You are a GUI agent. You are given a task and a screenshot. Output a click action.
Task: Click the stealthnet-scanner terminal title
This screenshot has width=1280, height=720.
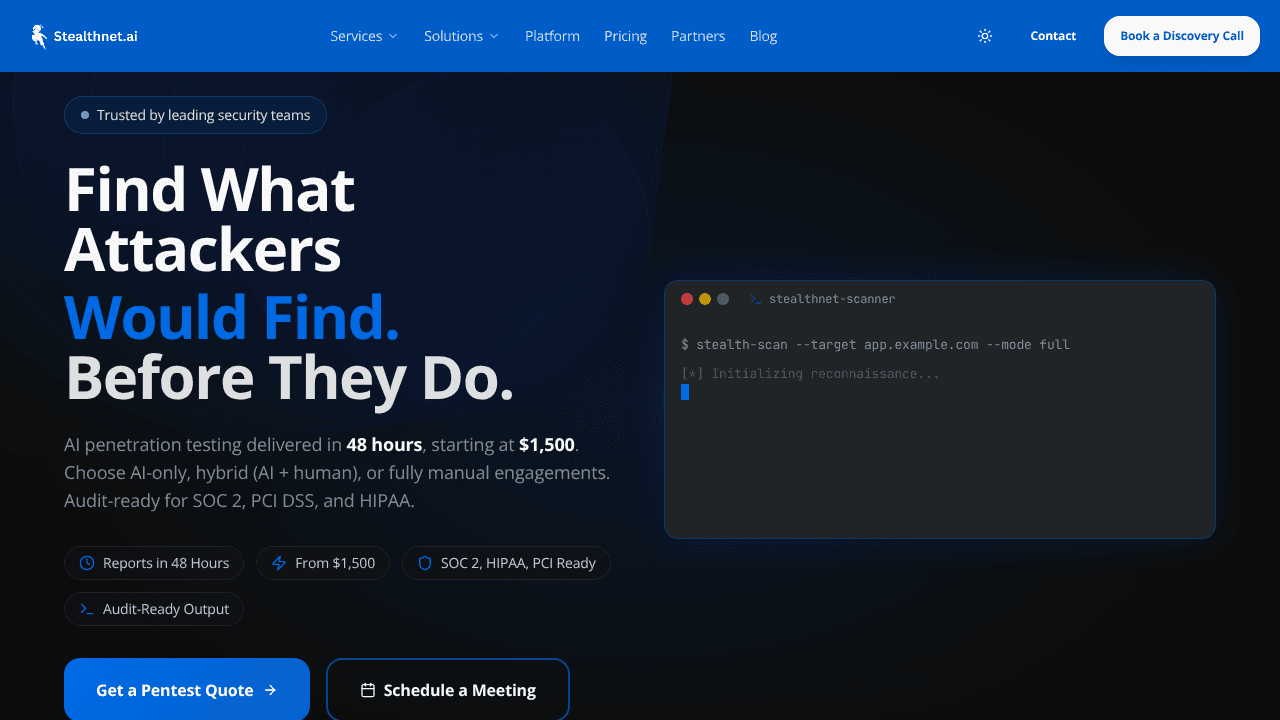click(832, 299)
